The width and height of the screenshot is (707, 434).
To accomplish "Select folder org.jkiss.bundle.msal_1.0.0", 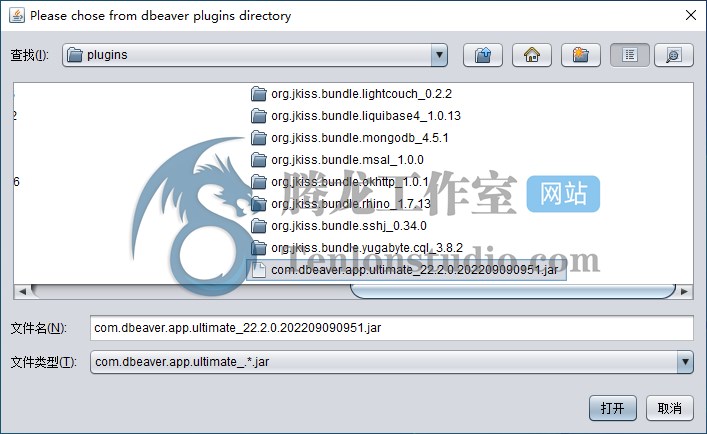I will [337, 160].
